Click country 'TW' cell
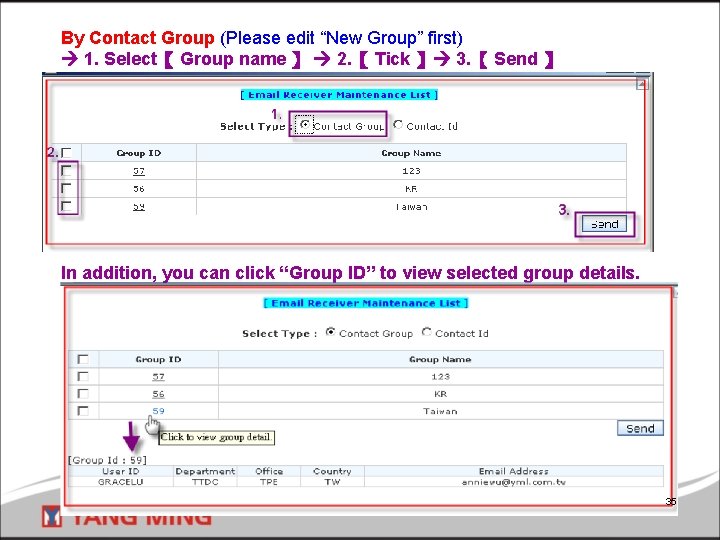The image size is (720, 540). 332,482
